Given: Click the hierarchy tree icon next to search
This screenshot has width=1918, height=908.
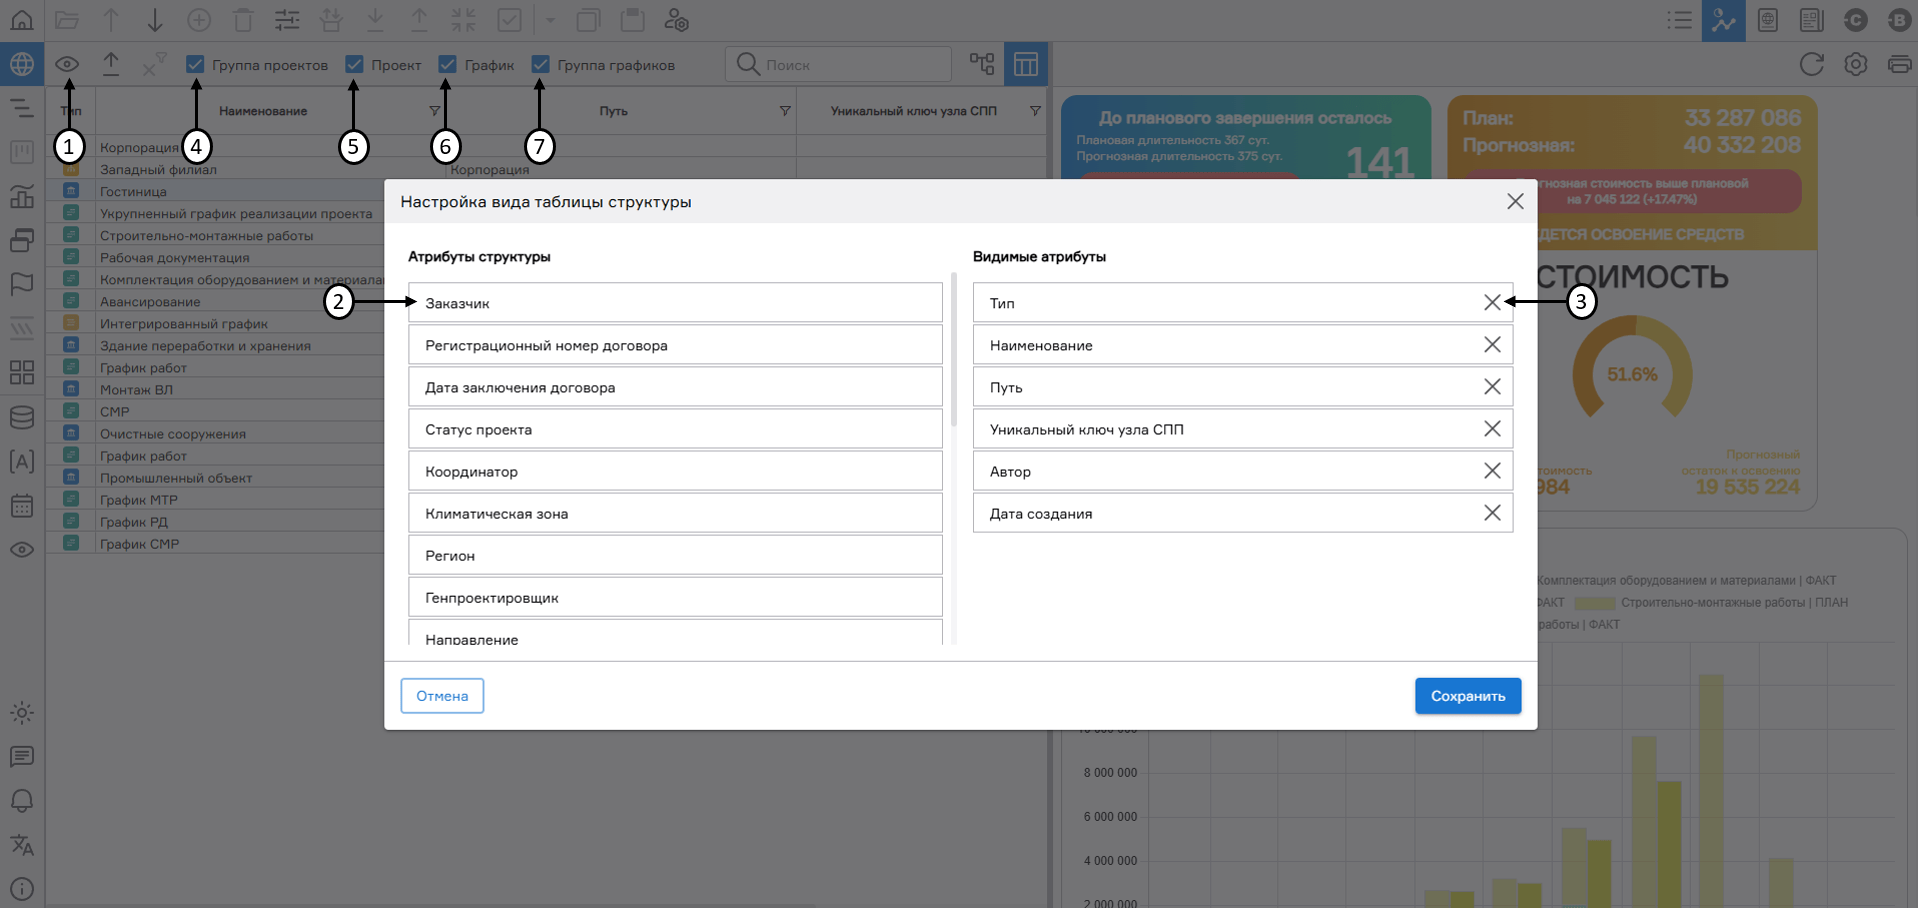Looking at the screenshot, I should click(x=981, y=65).
